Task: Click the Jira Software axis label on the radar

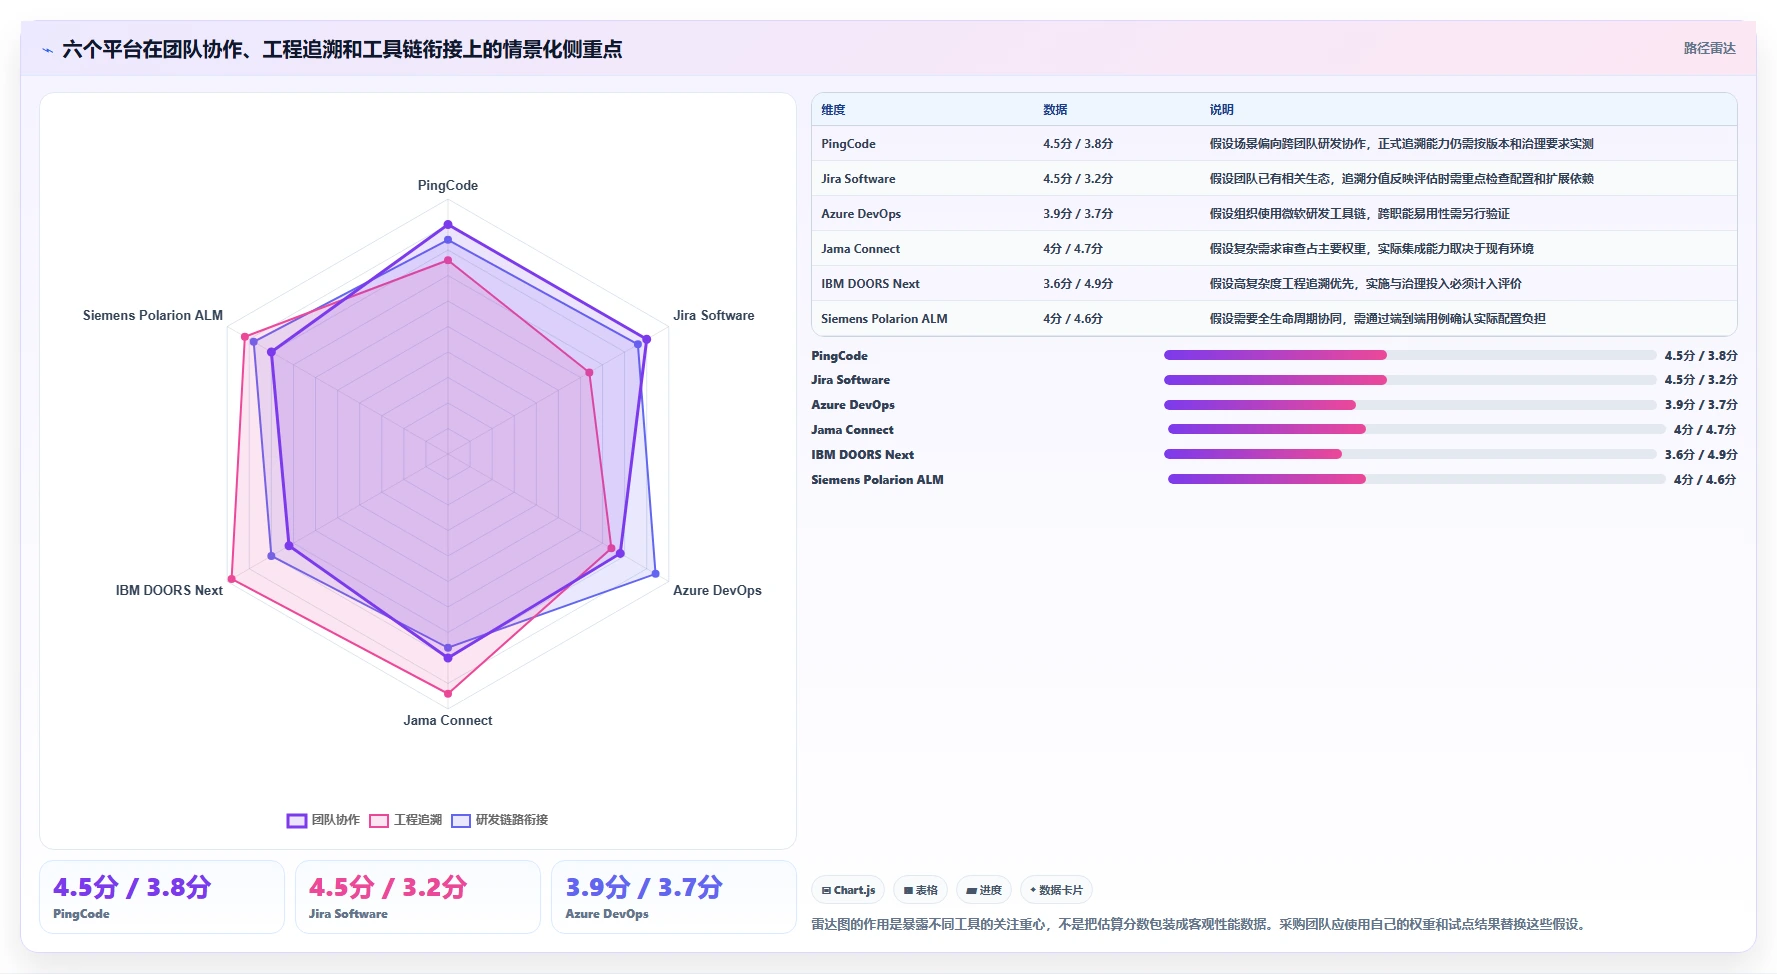Action: pyautogui.click(x=714, y=316)
